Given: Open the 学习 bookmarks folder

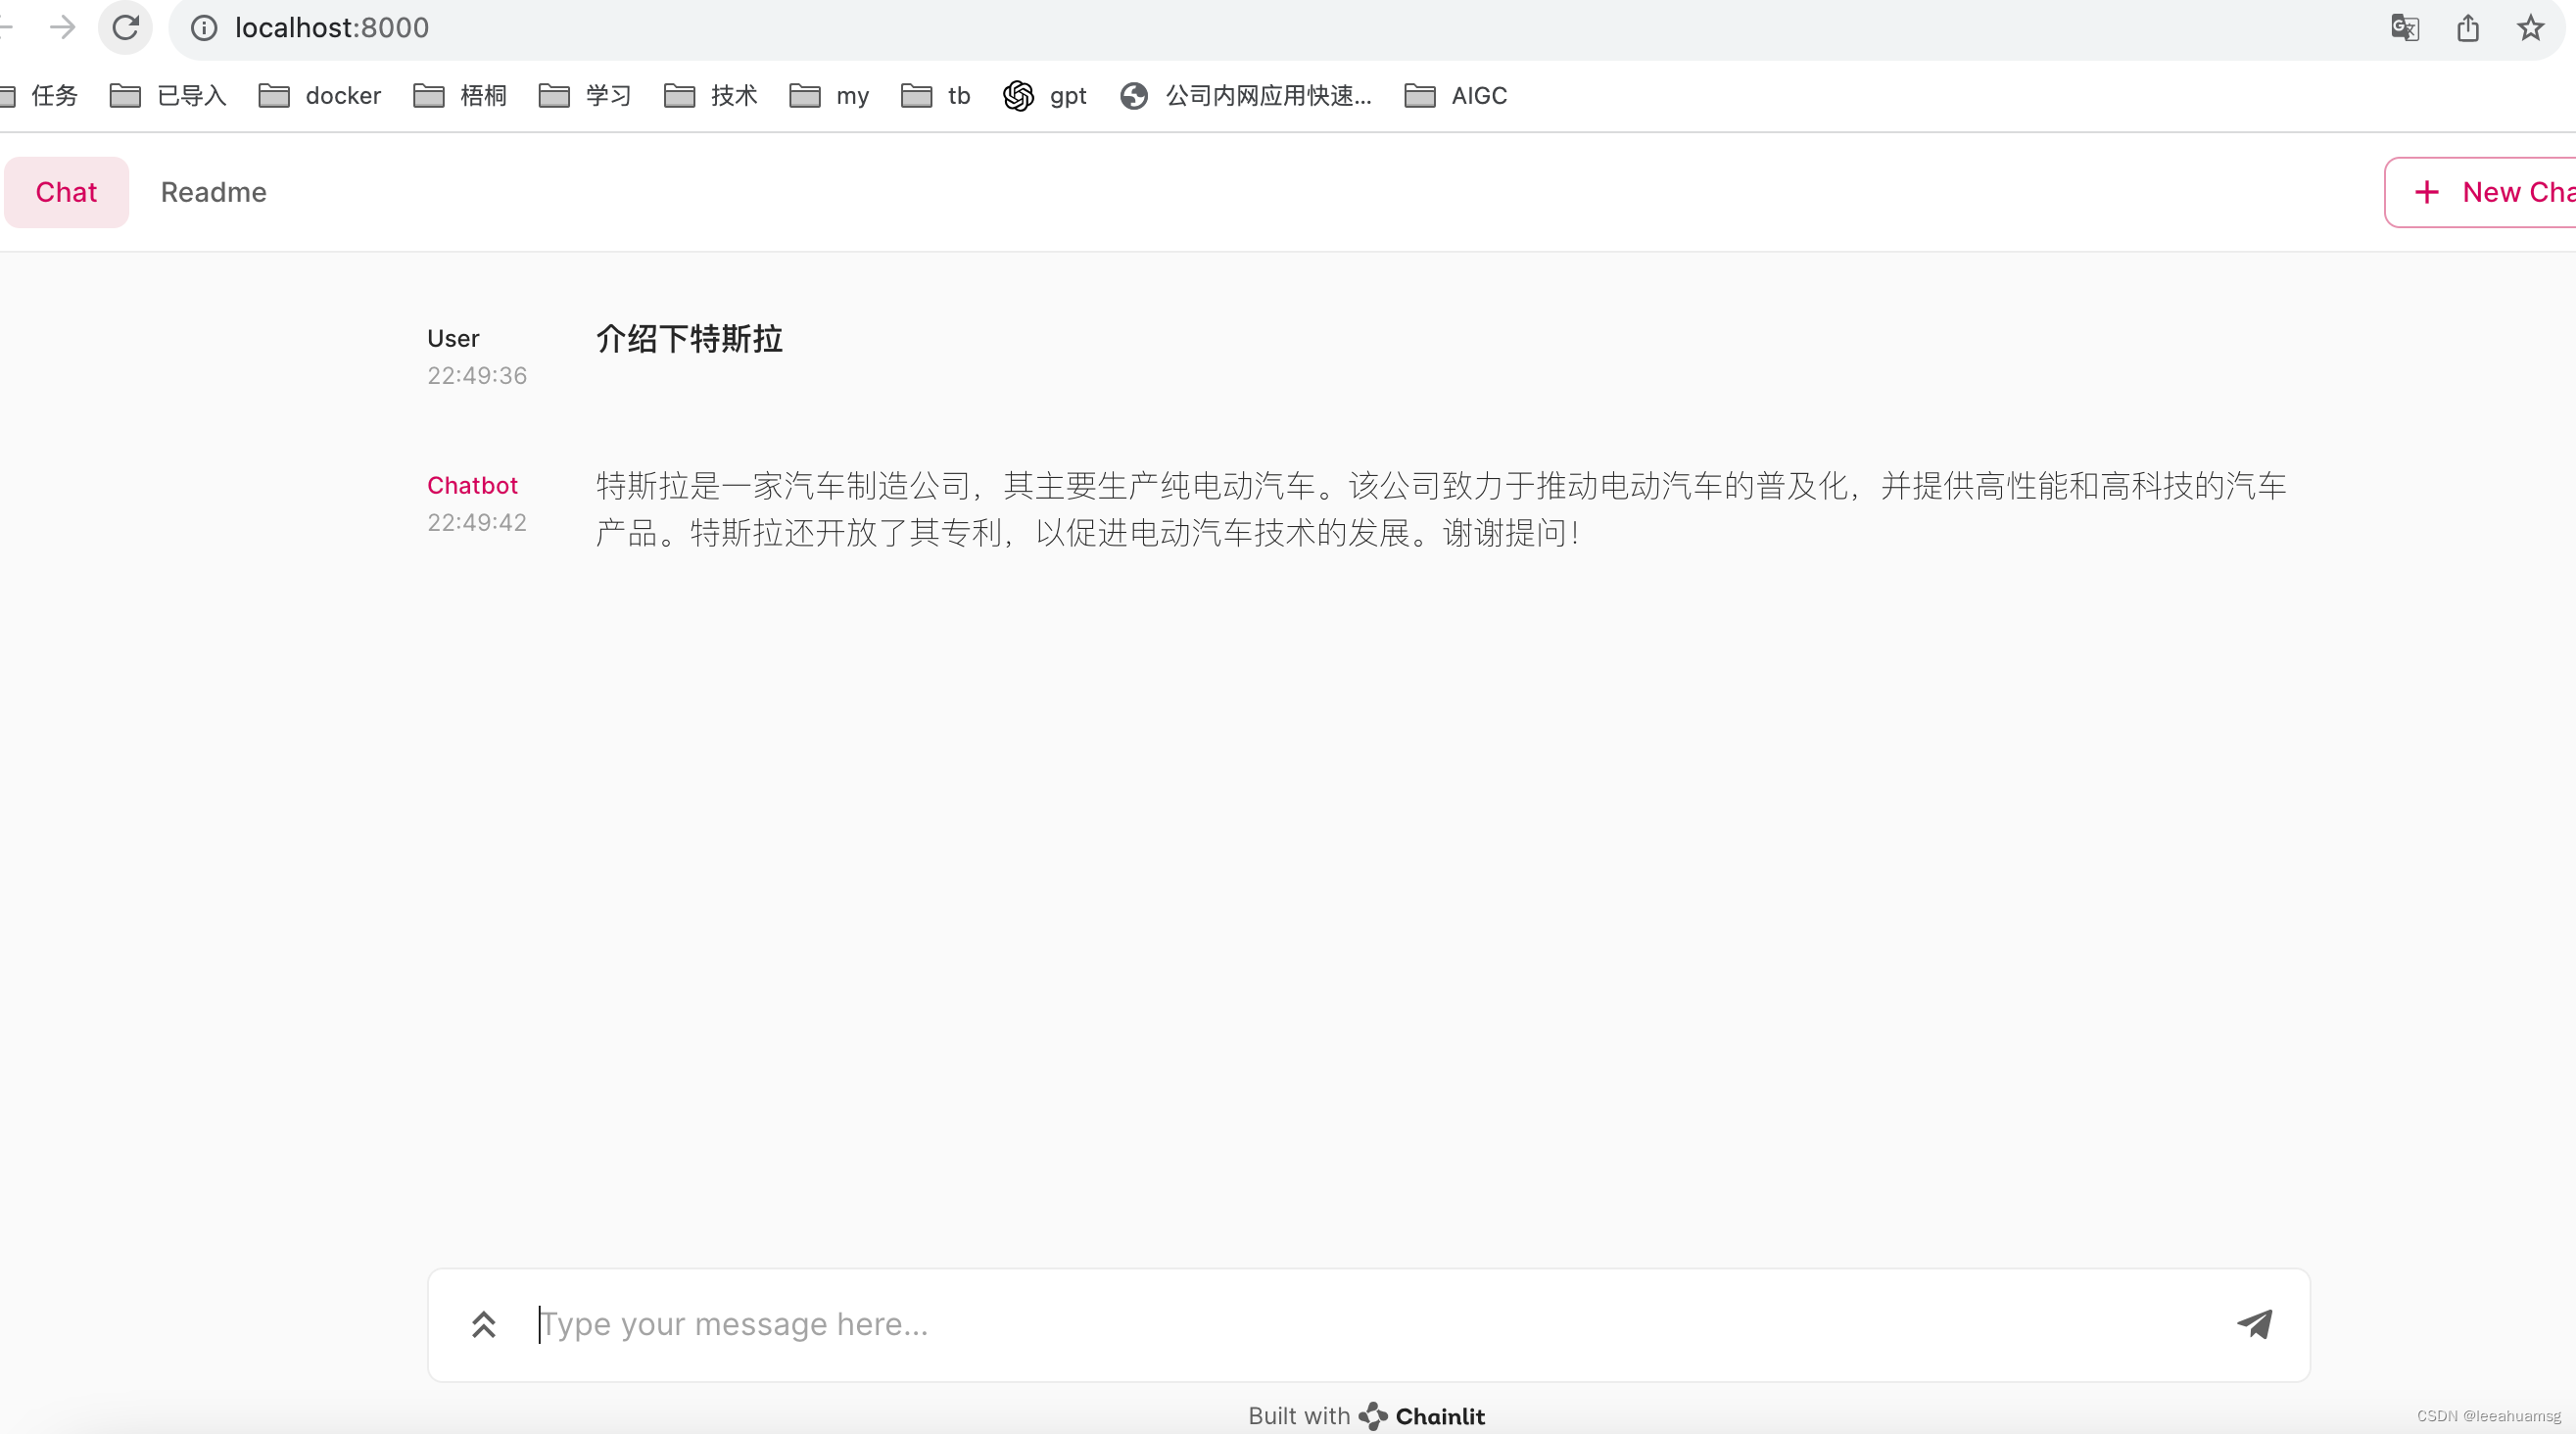Looking at the screenshot, I should pyautogui.click(x=586, y=96).
